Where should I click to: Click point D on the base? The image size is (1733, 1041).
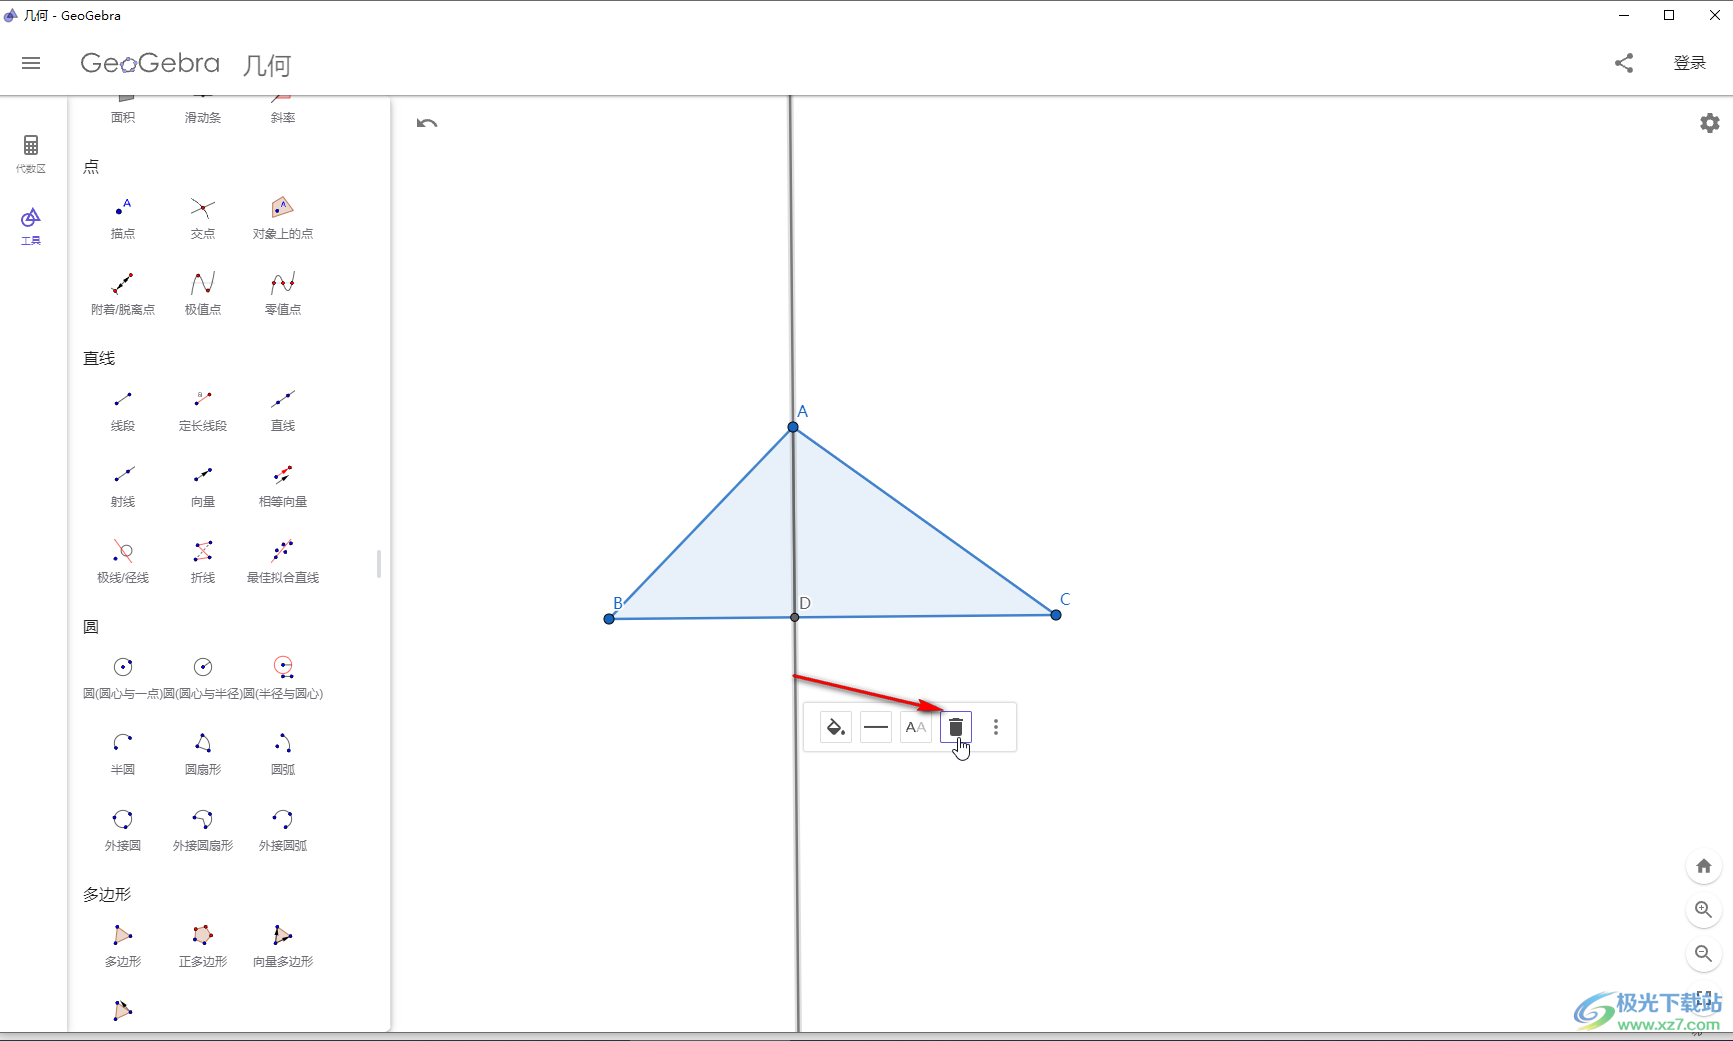pyautogui.click(x=795, y=617)
